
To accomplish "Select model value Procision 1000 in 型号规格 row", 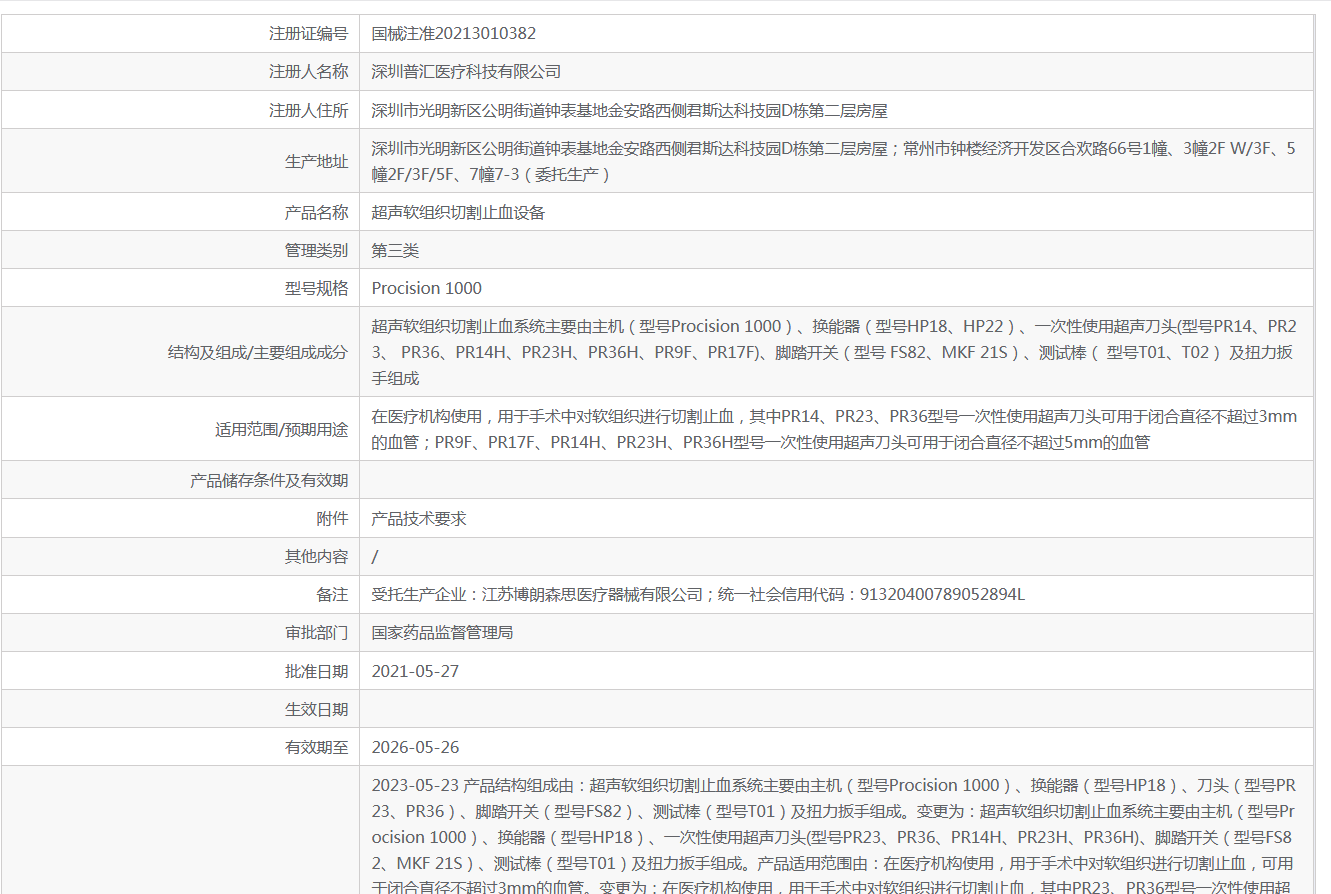I will [427, 288].
